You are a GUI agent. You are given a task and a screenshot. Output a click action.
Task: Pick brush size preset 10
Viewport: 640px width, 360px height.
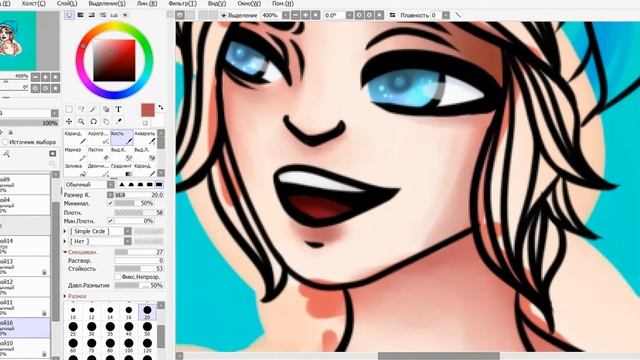[x=73, y=312]
